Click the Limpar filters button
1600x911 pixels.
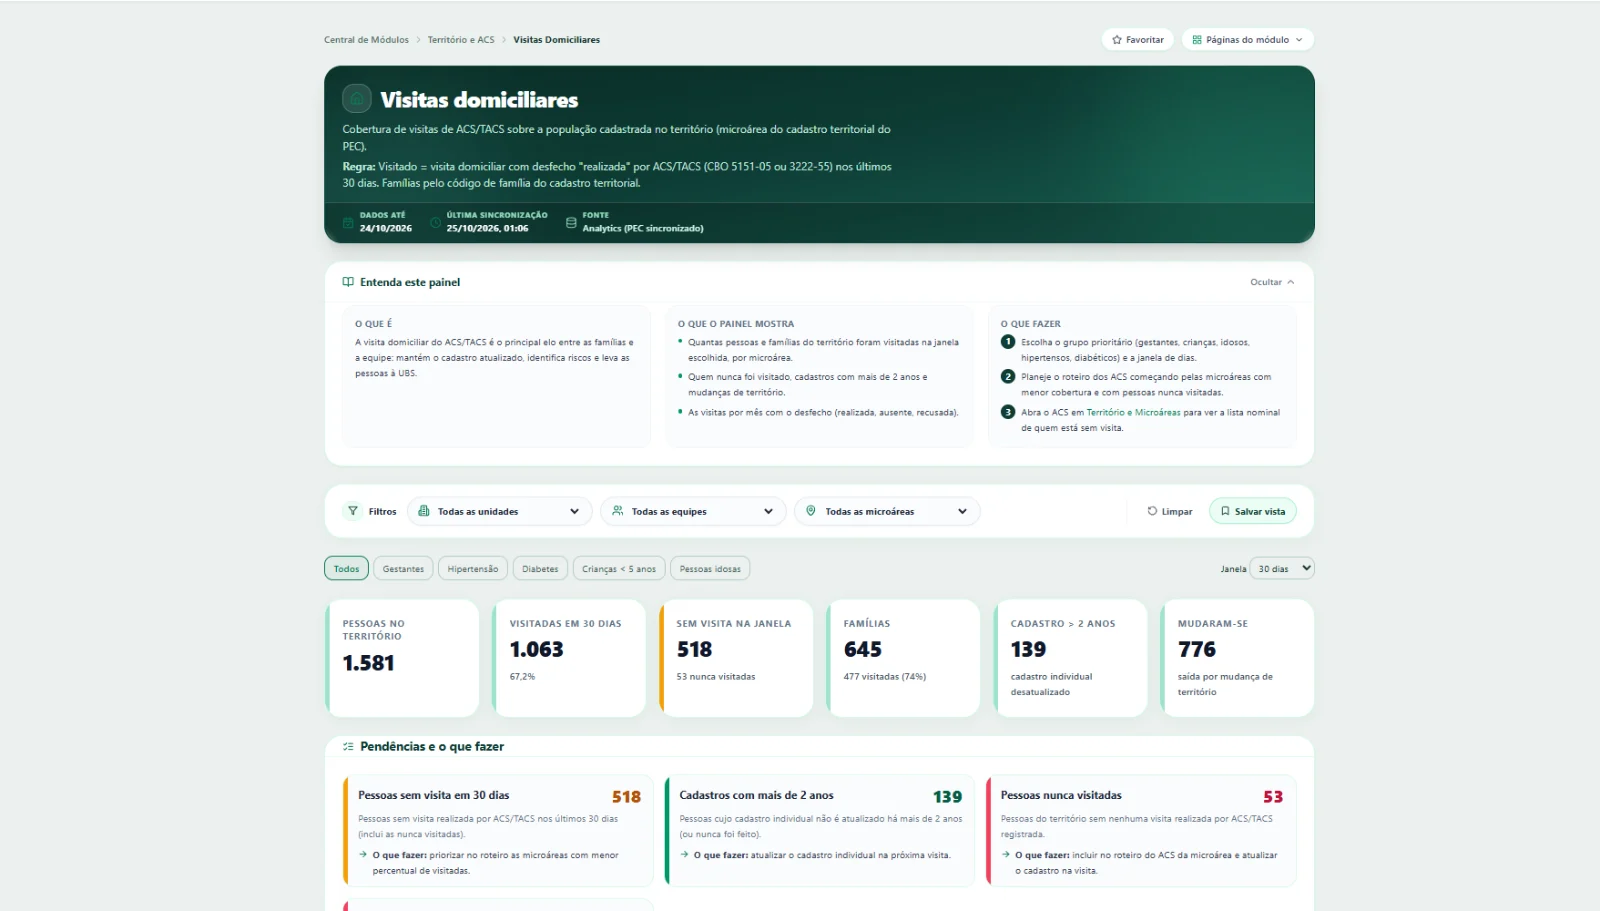pyautogui.click(x=1169, y=511)
